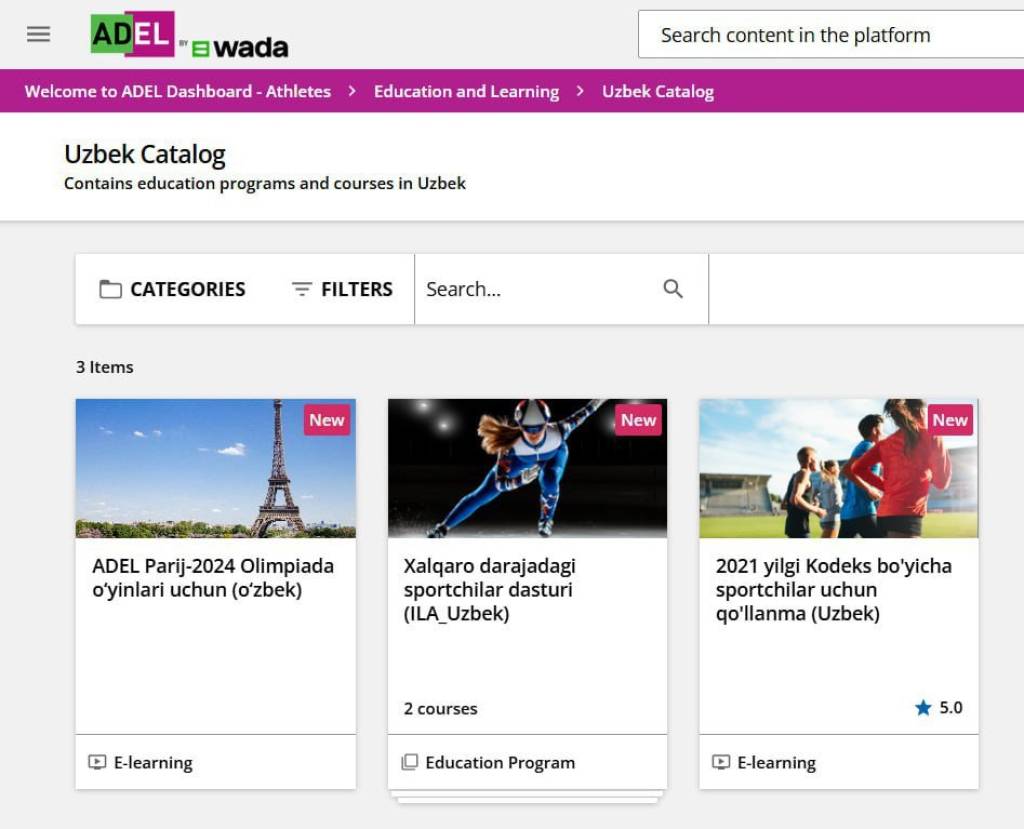1024x829 pixels.
Task: Open the speed skater program thumbnail
Action: click(527, 468)
